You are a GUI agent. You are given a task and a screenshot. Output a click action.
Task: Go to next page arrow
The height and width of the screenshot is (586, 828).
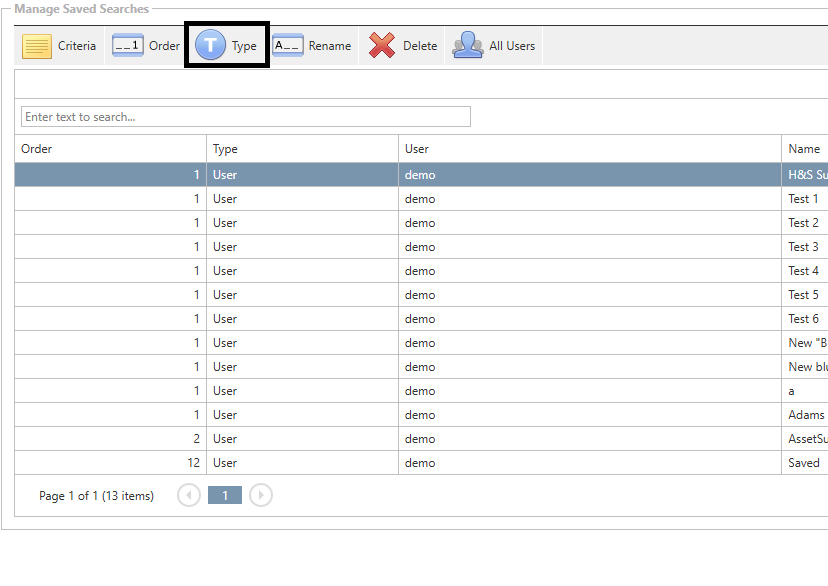(260, 495)
